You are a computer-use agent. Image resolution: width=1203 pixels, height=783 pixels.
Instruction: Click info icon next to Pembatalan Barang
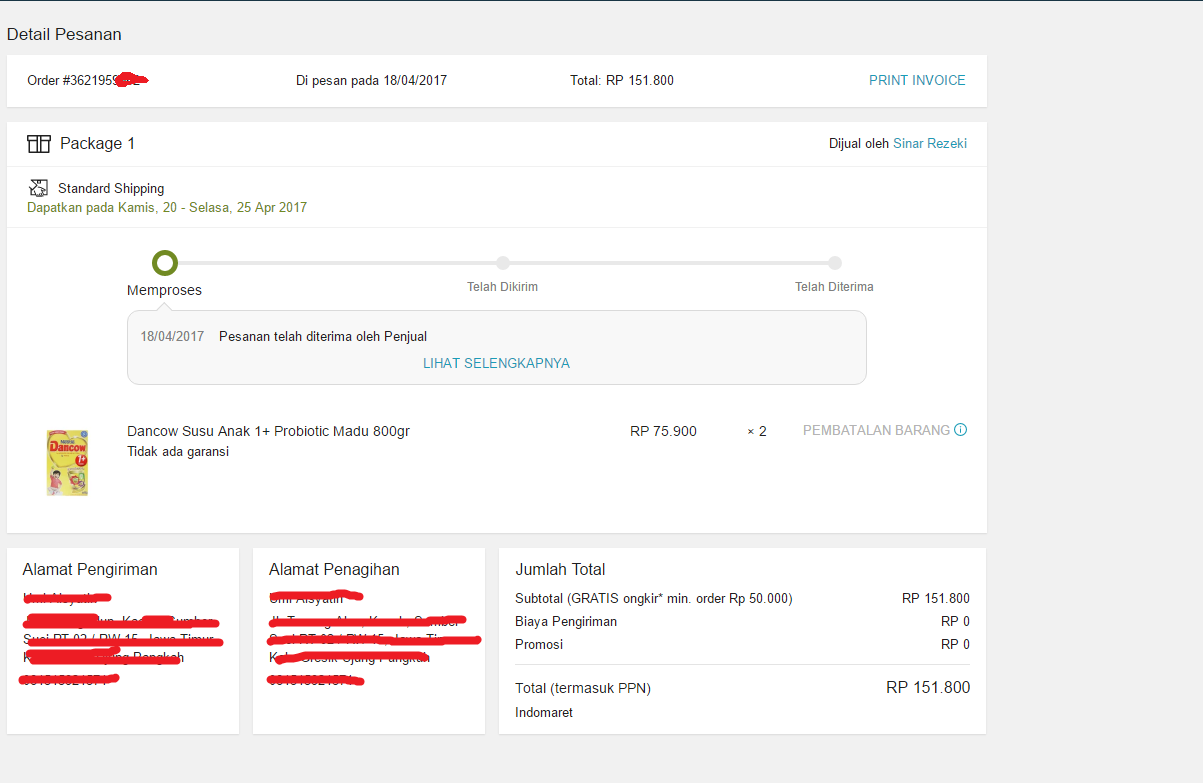(961, 430)
